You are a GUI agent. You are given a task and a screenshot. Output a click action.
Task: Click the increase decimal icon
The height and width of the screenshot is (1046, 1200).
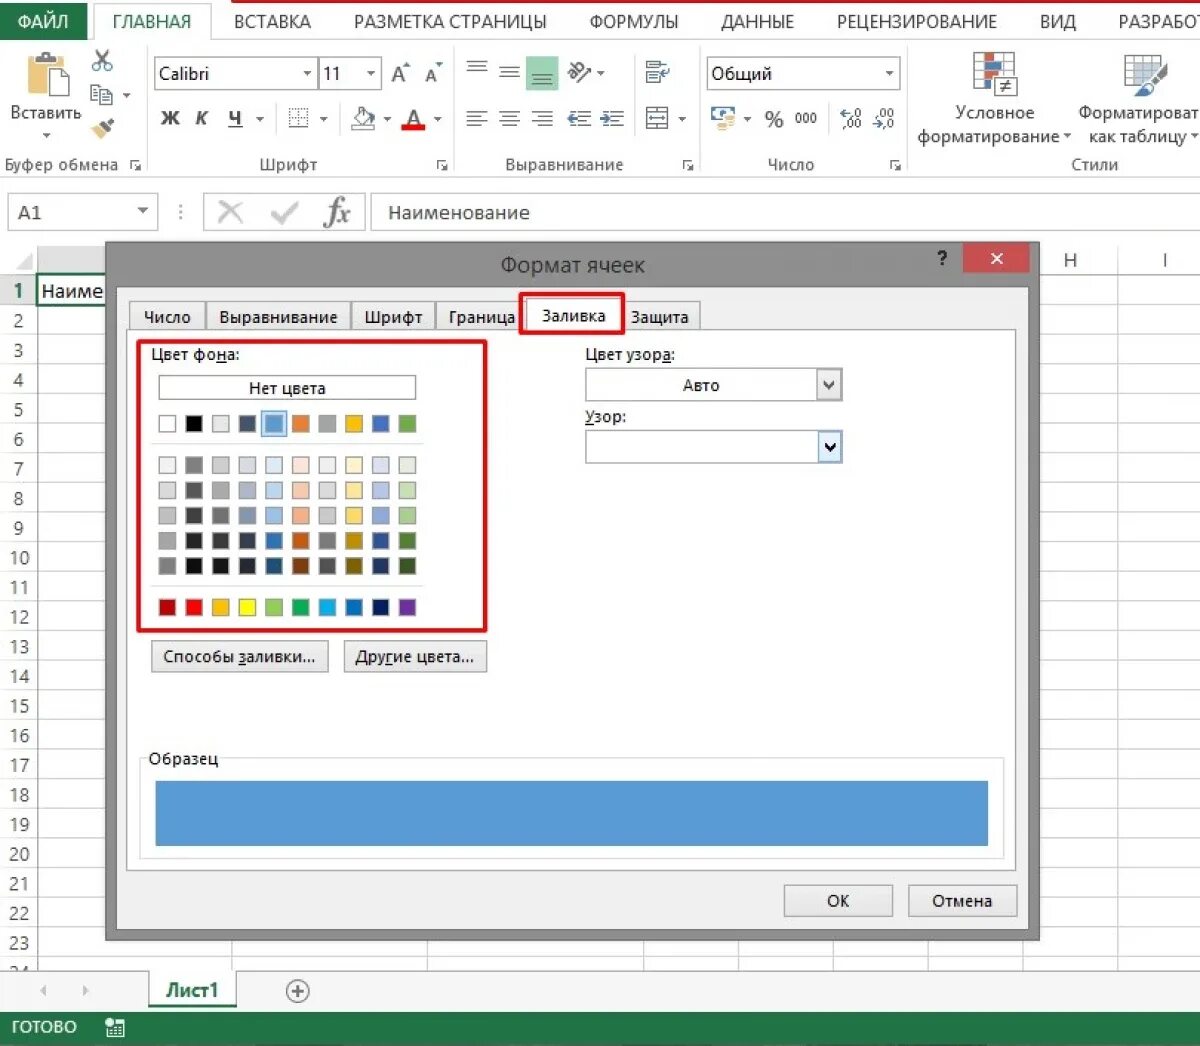851,119
